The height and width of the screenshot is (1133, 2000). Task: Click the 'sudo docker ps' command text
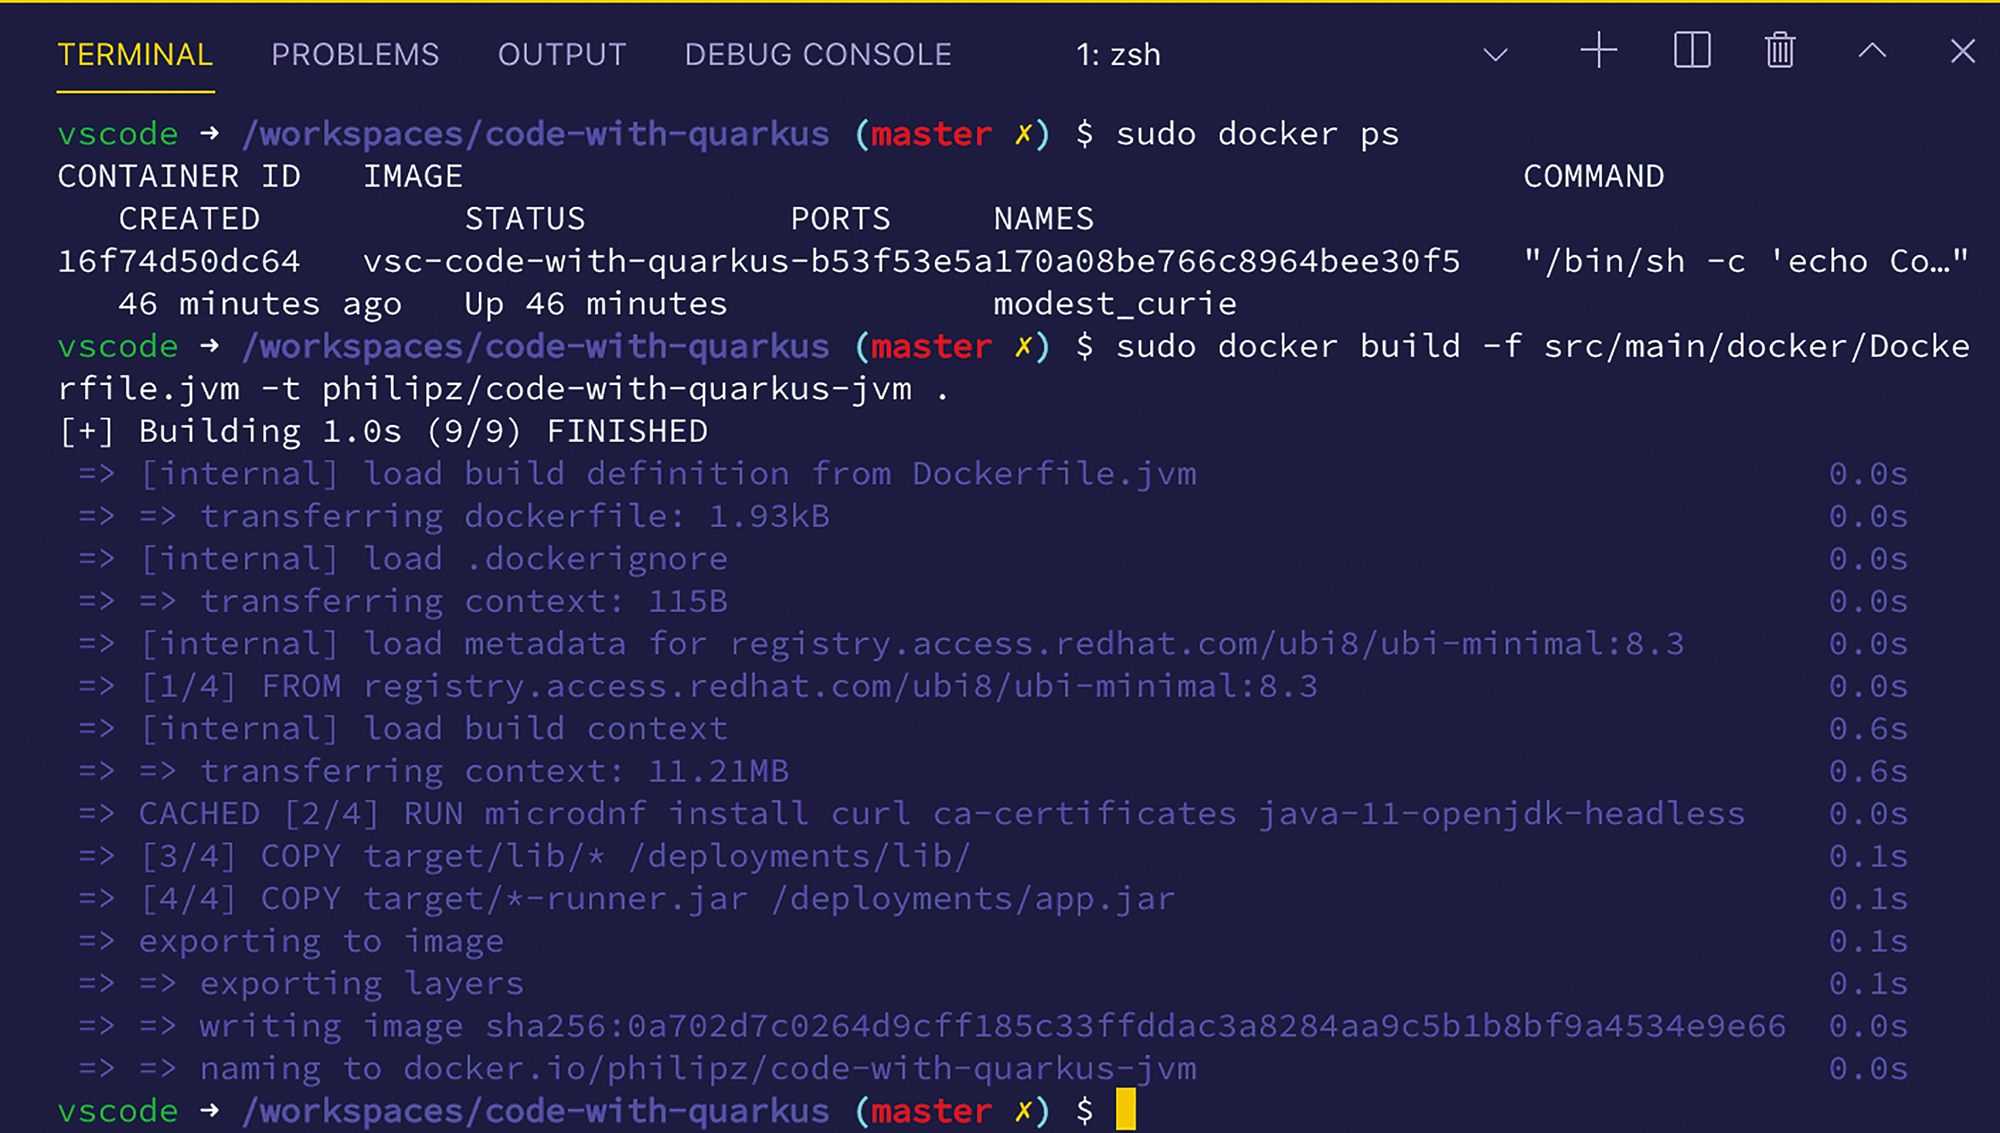pos(1257,134)
